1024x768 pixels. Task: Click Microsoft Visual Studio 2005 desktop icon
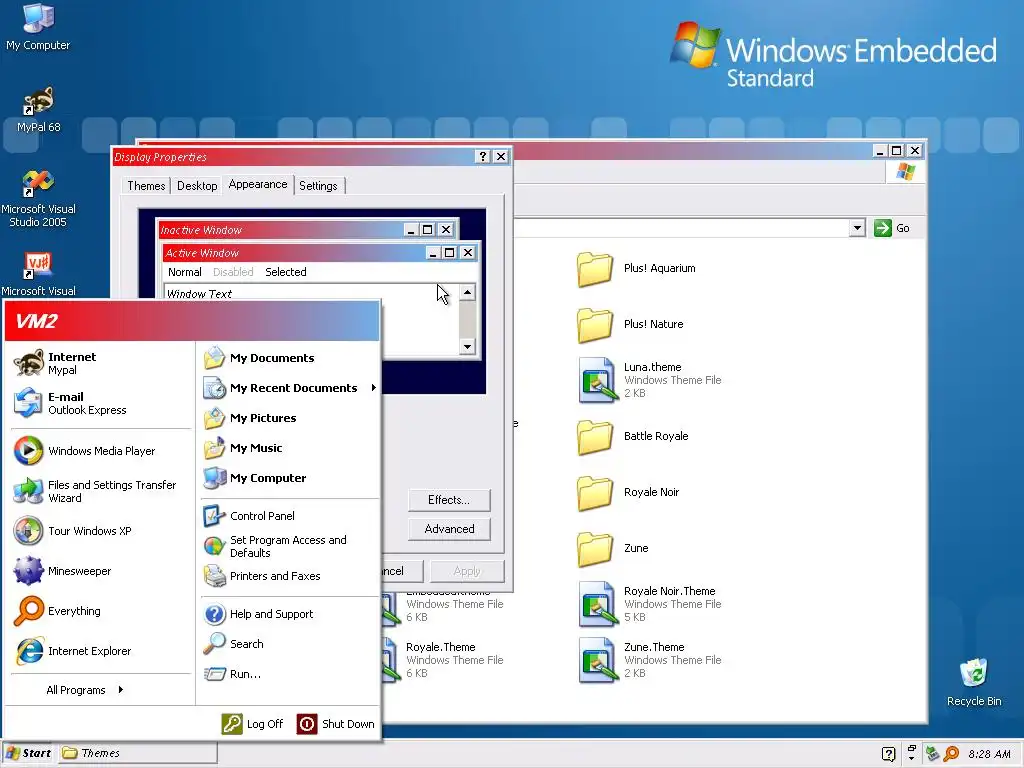[x=38, y=198]
